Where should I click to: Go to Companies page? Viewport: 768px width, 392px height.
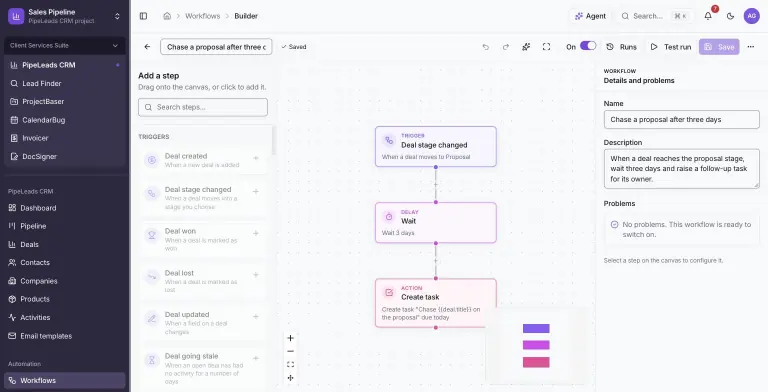tap(64, 281)
